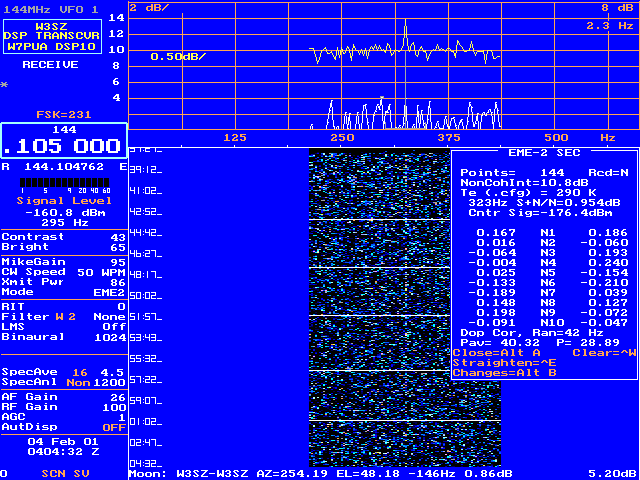Image resolution: width=640 pixels, height=480 pixels.
Task: Select NonCohInt=10.8dB line
Action: point(524,182)
